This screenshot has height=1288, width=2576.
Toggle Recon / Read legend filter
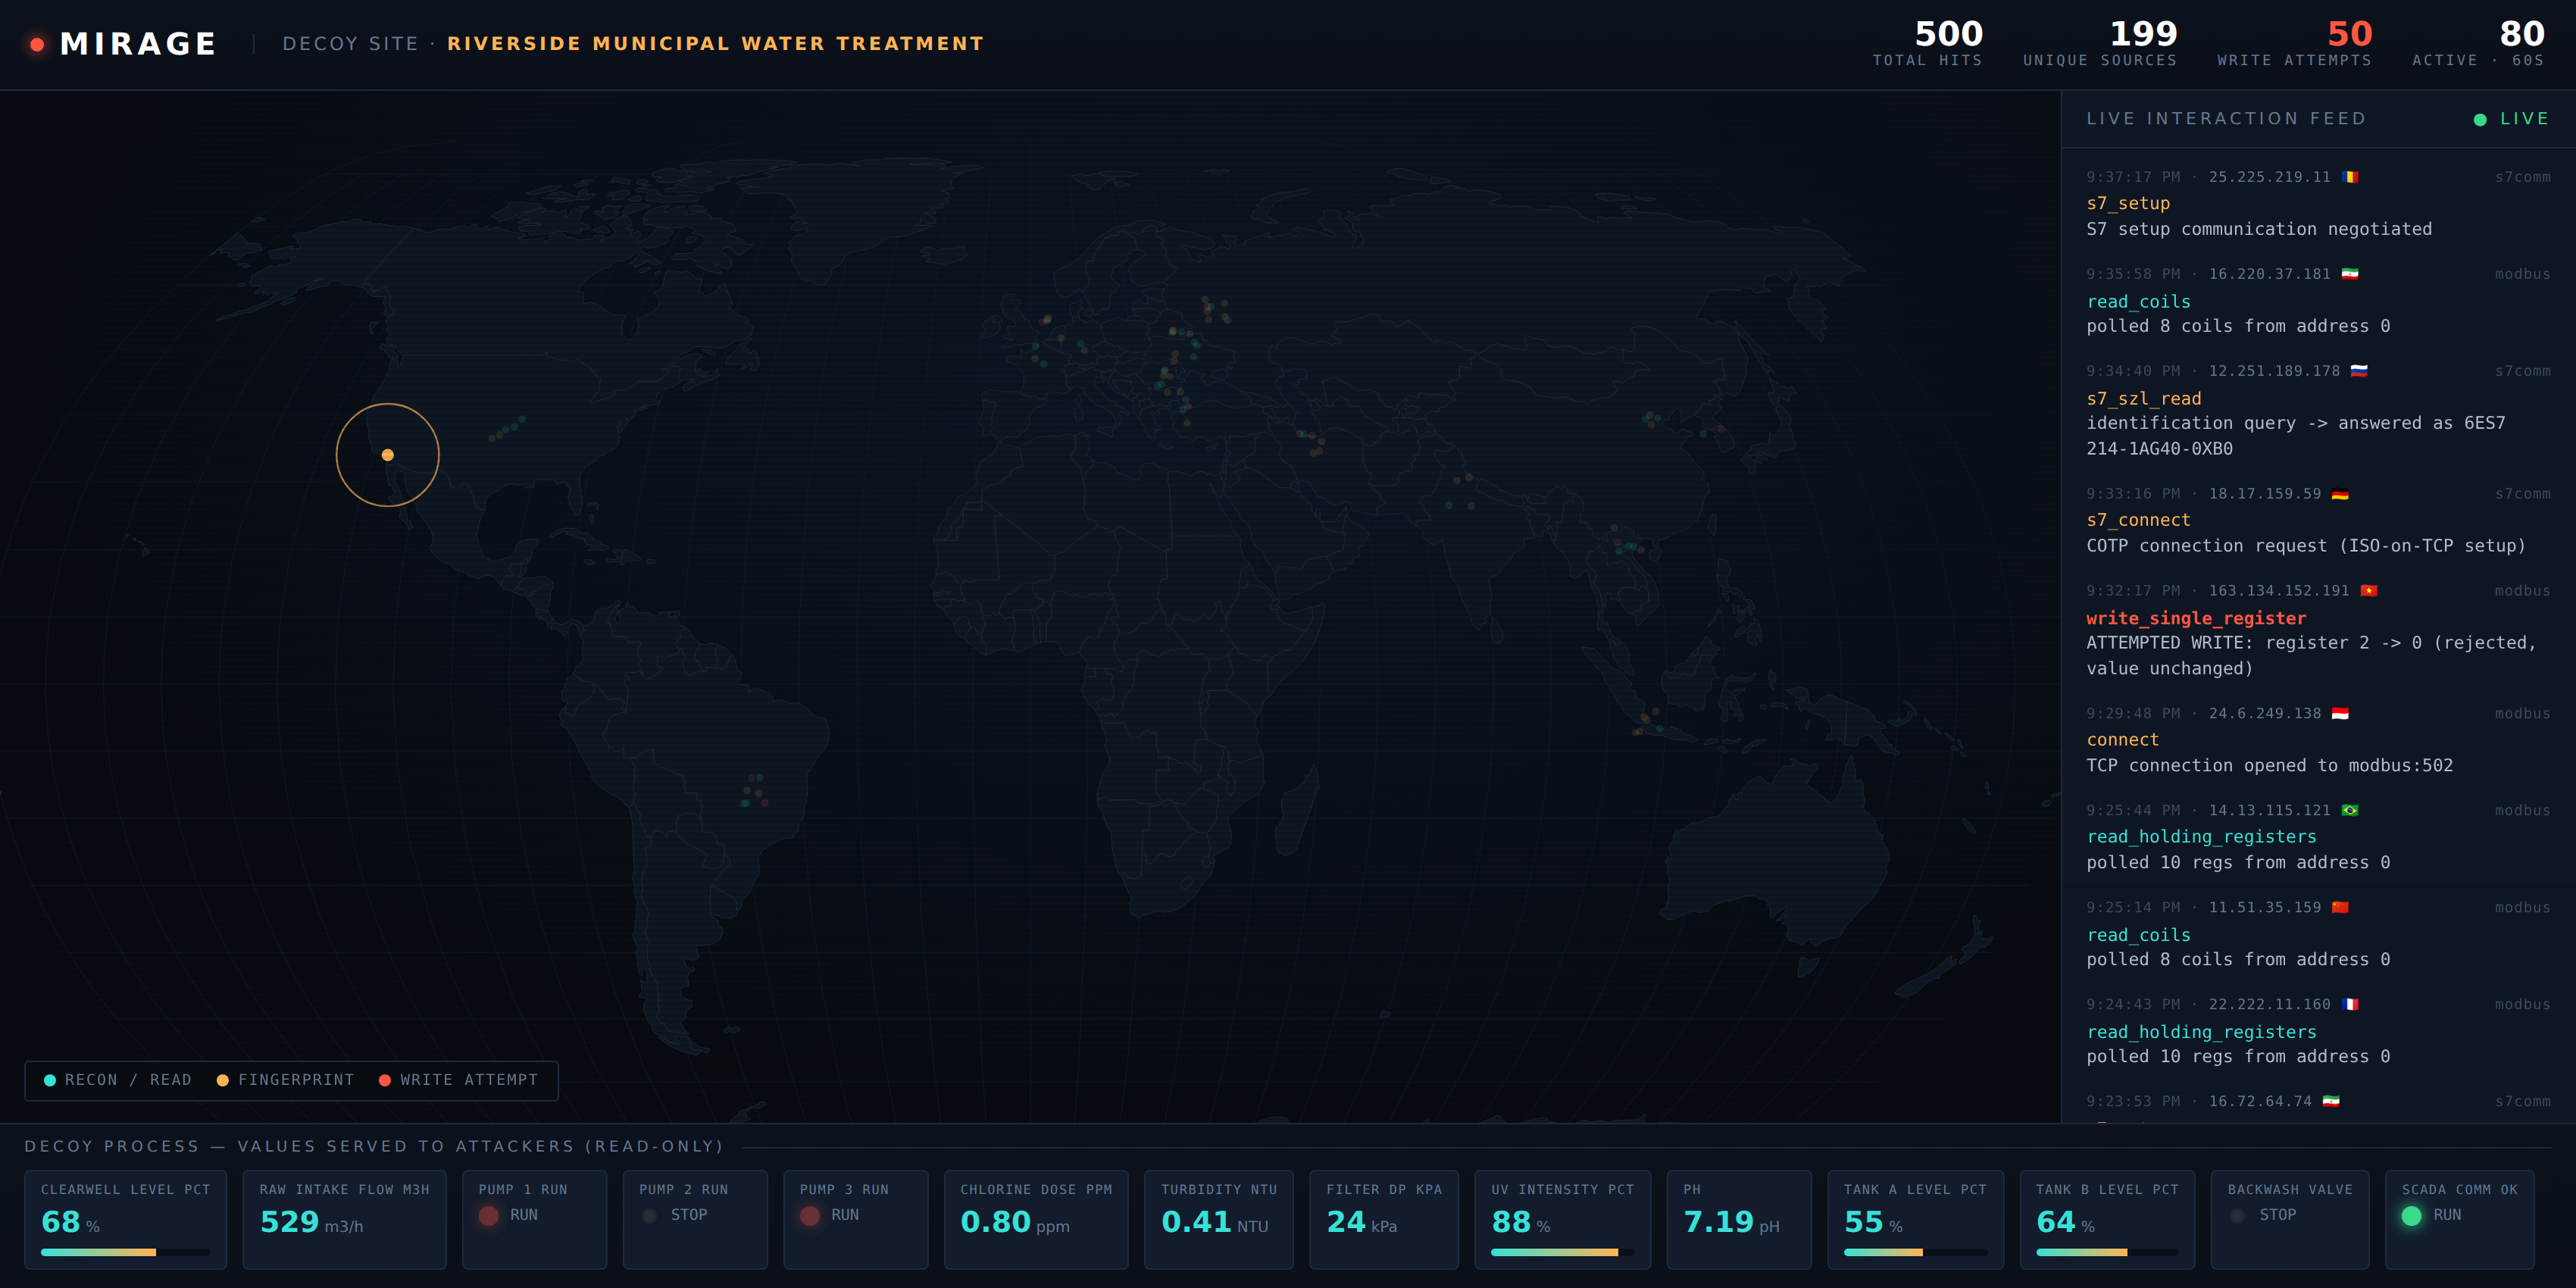click(118, 1080)
